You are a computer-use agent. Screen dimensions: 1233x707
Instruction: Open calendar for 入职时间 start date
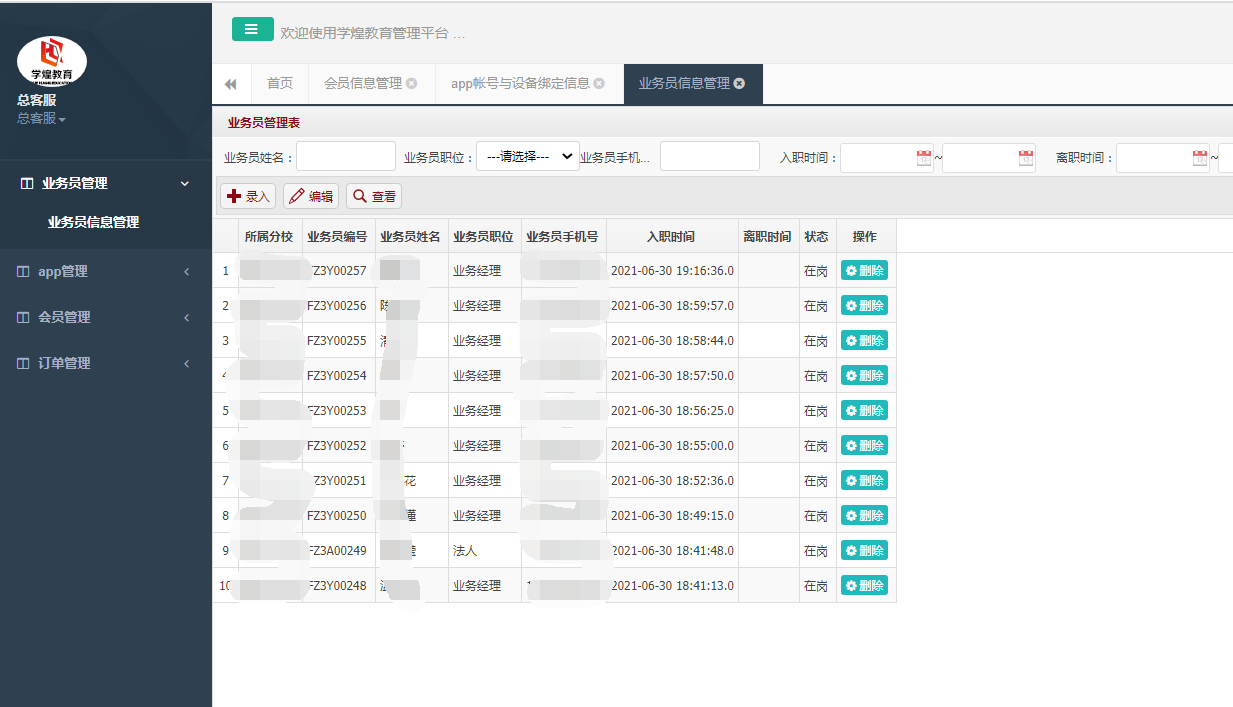(923, 158)
